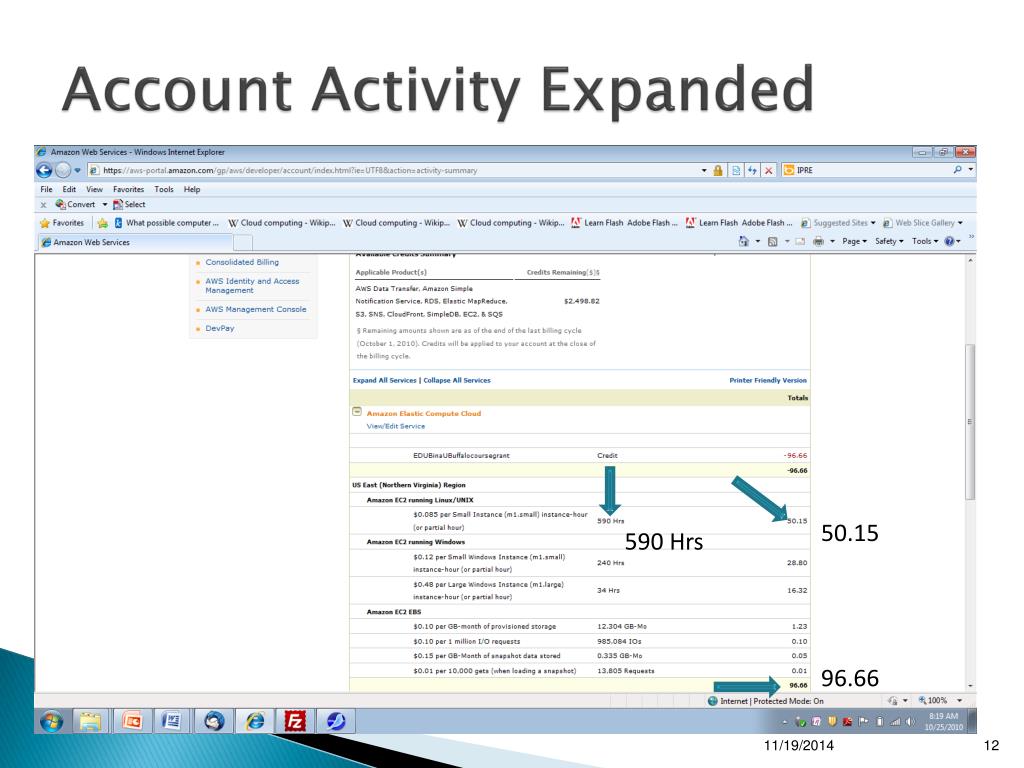Screen dimensions: 1024x768
Task: Click the Feeds icon in command bar
Action: pyautogui.click(x=773, y=242)
